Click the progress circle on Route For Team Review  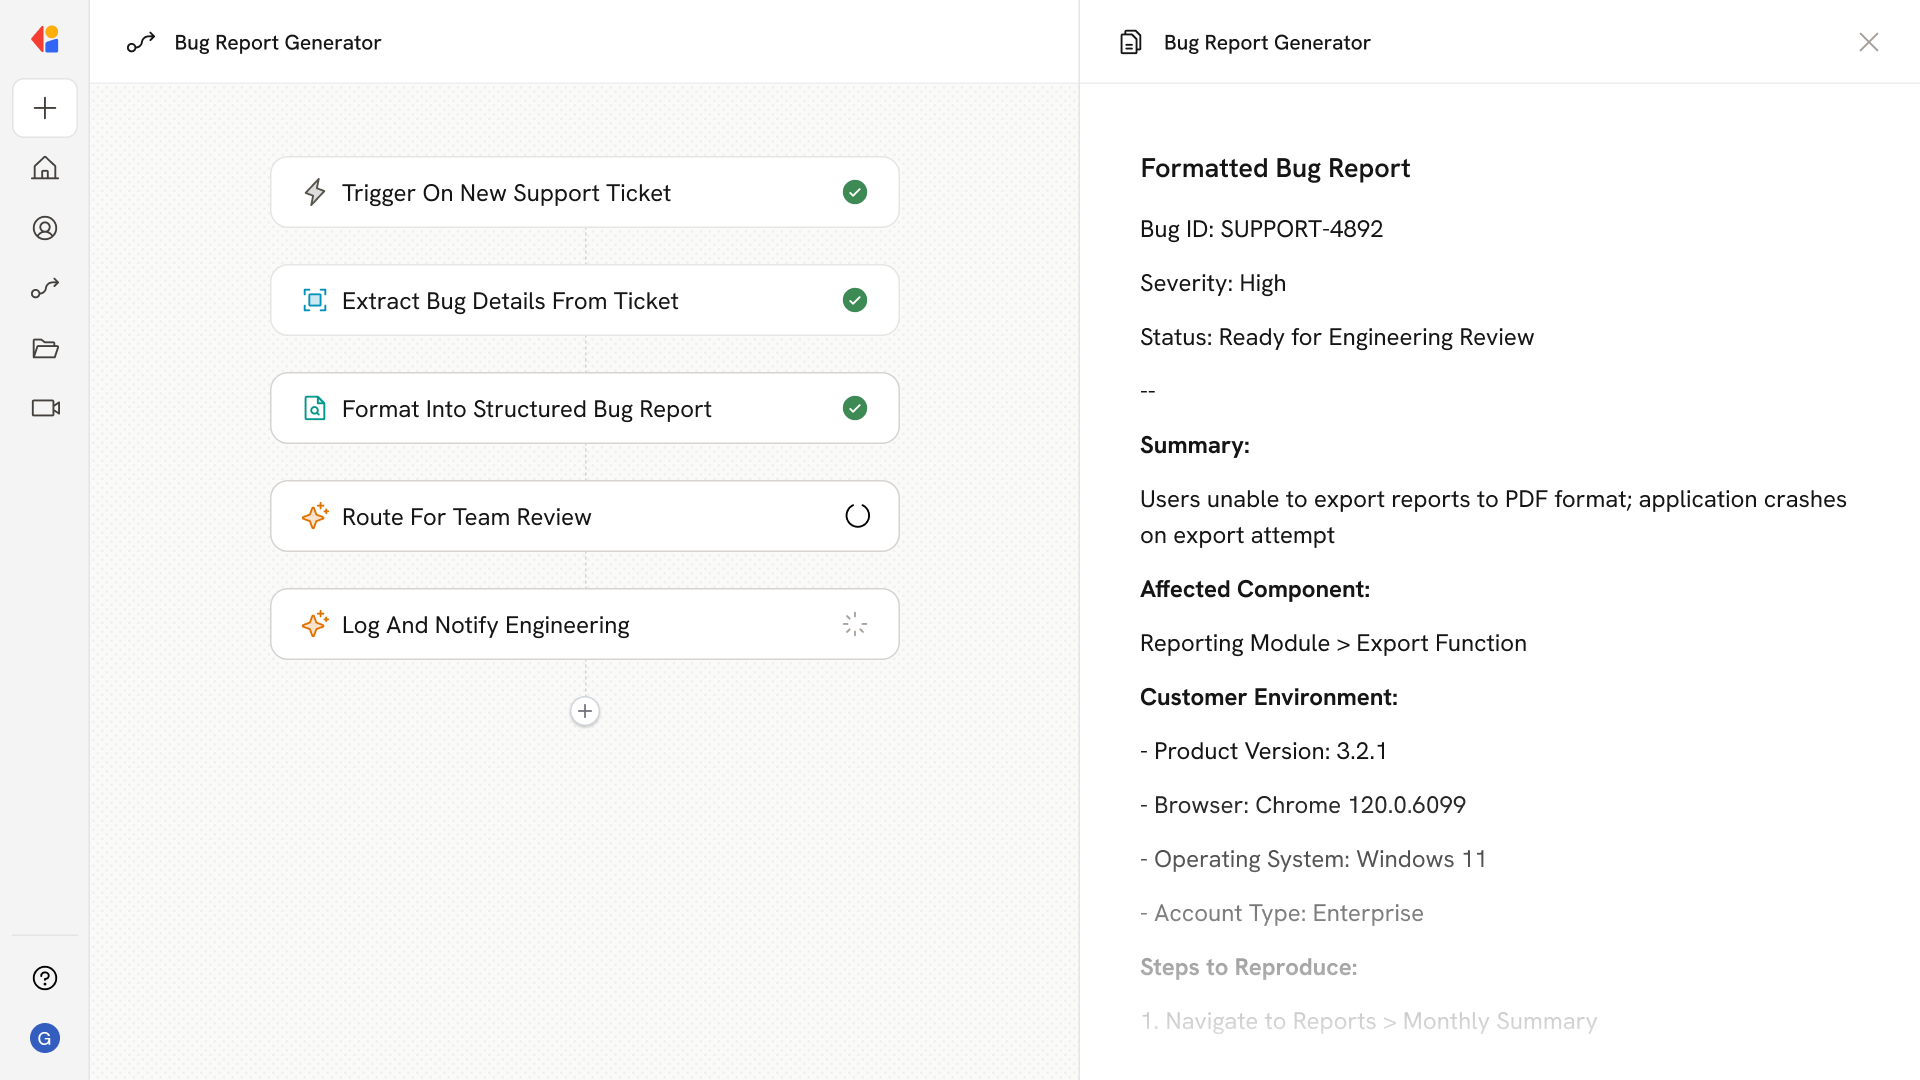(x=857, y=516)
